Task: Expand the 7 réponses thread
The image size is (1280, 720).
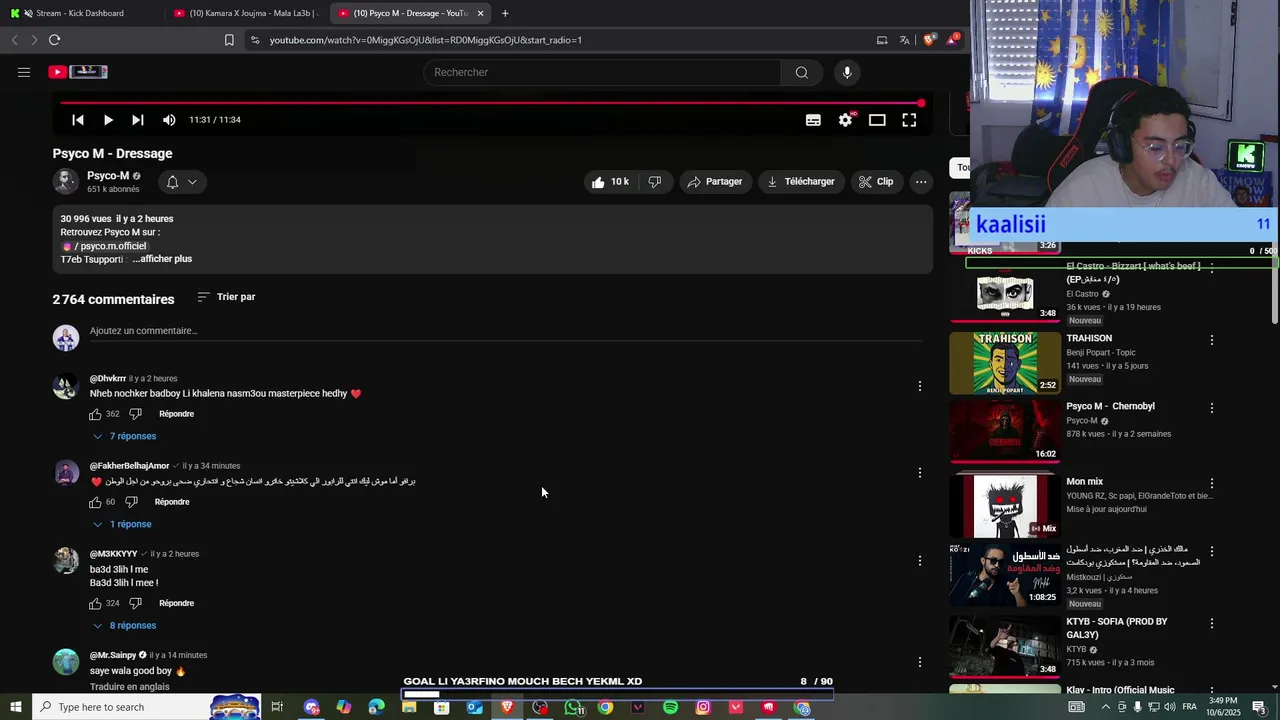Action: point(125,436)
